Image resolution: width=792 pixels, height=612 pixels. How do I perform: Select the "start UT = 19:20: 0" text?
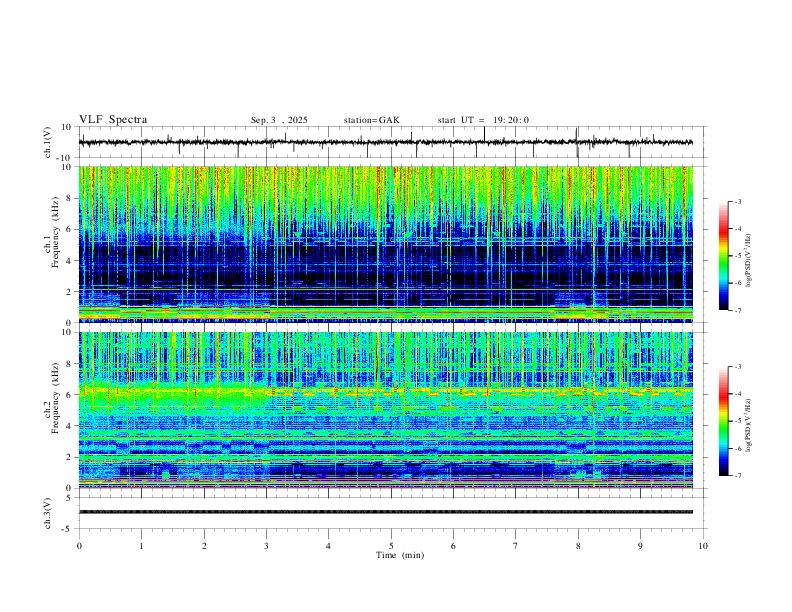pos(483,120)
